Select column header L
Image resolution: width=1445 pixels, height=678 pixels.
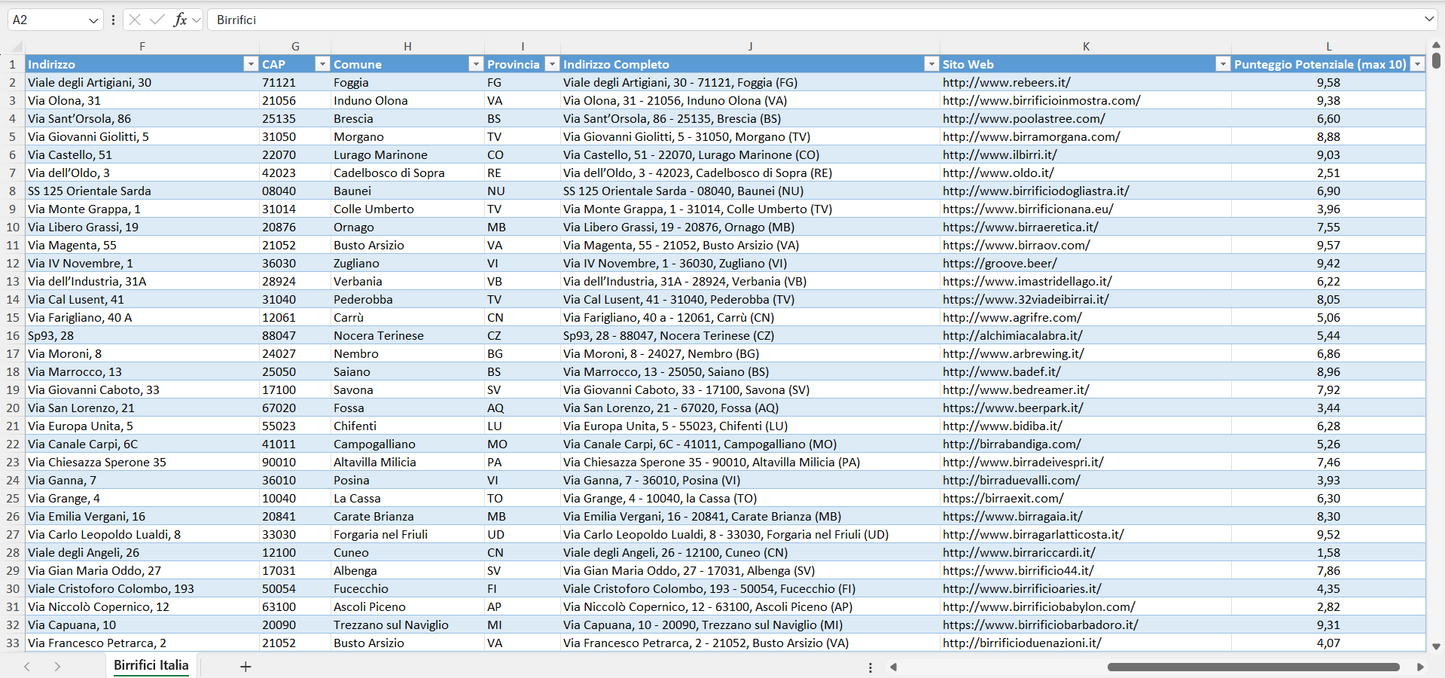1328,46
